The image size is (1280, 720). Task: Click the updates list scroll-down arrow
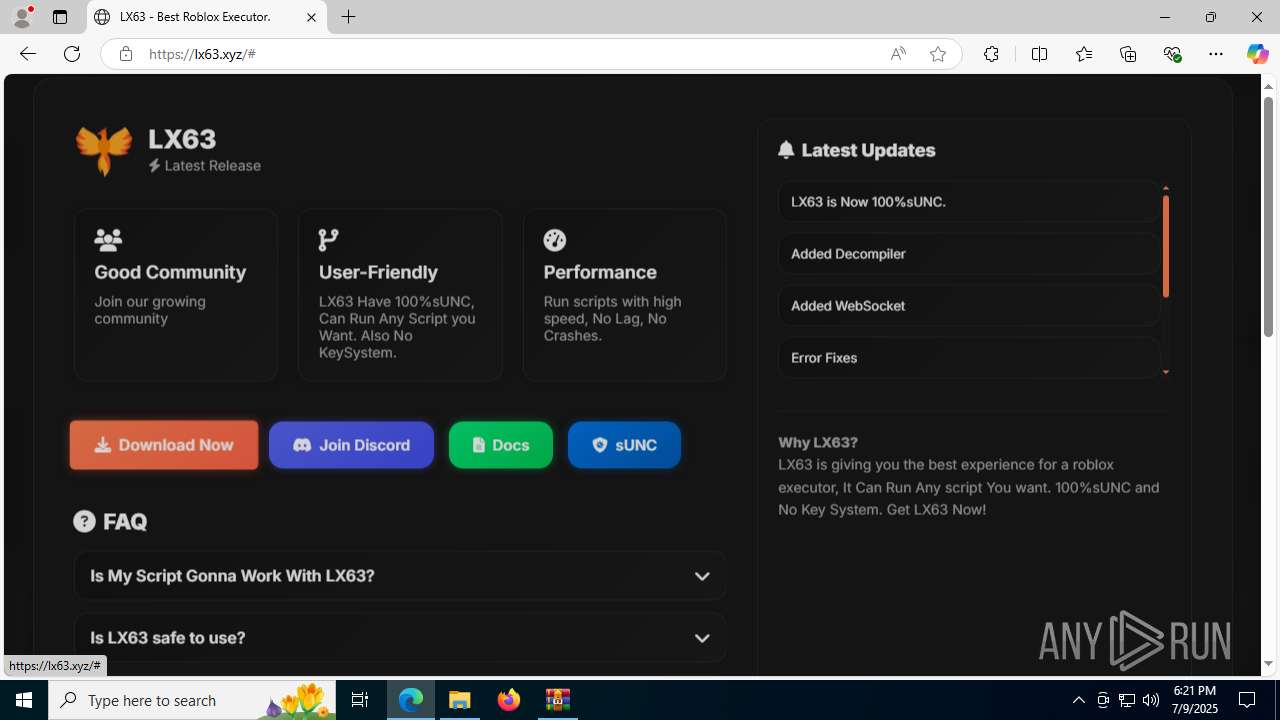[1166, 372]
